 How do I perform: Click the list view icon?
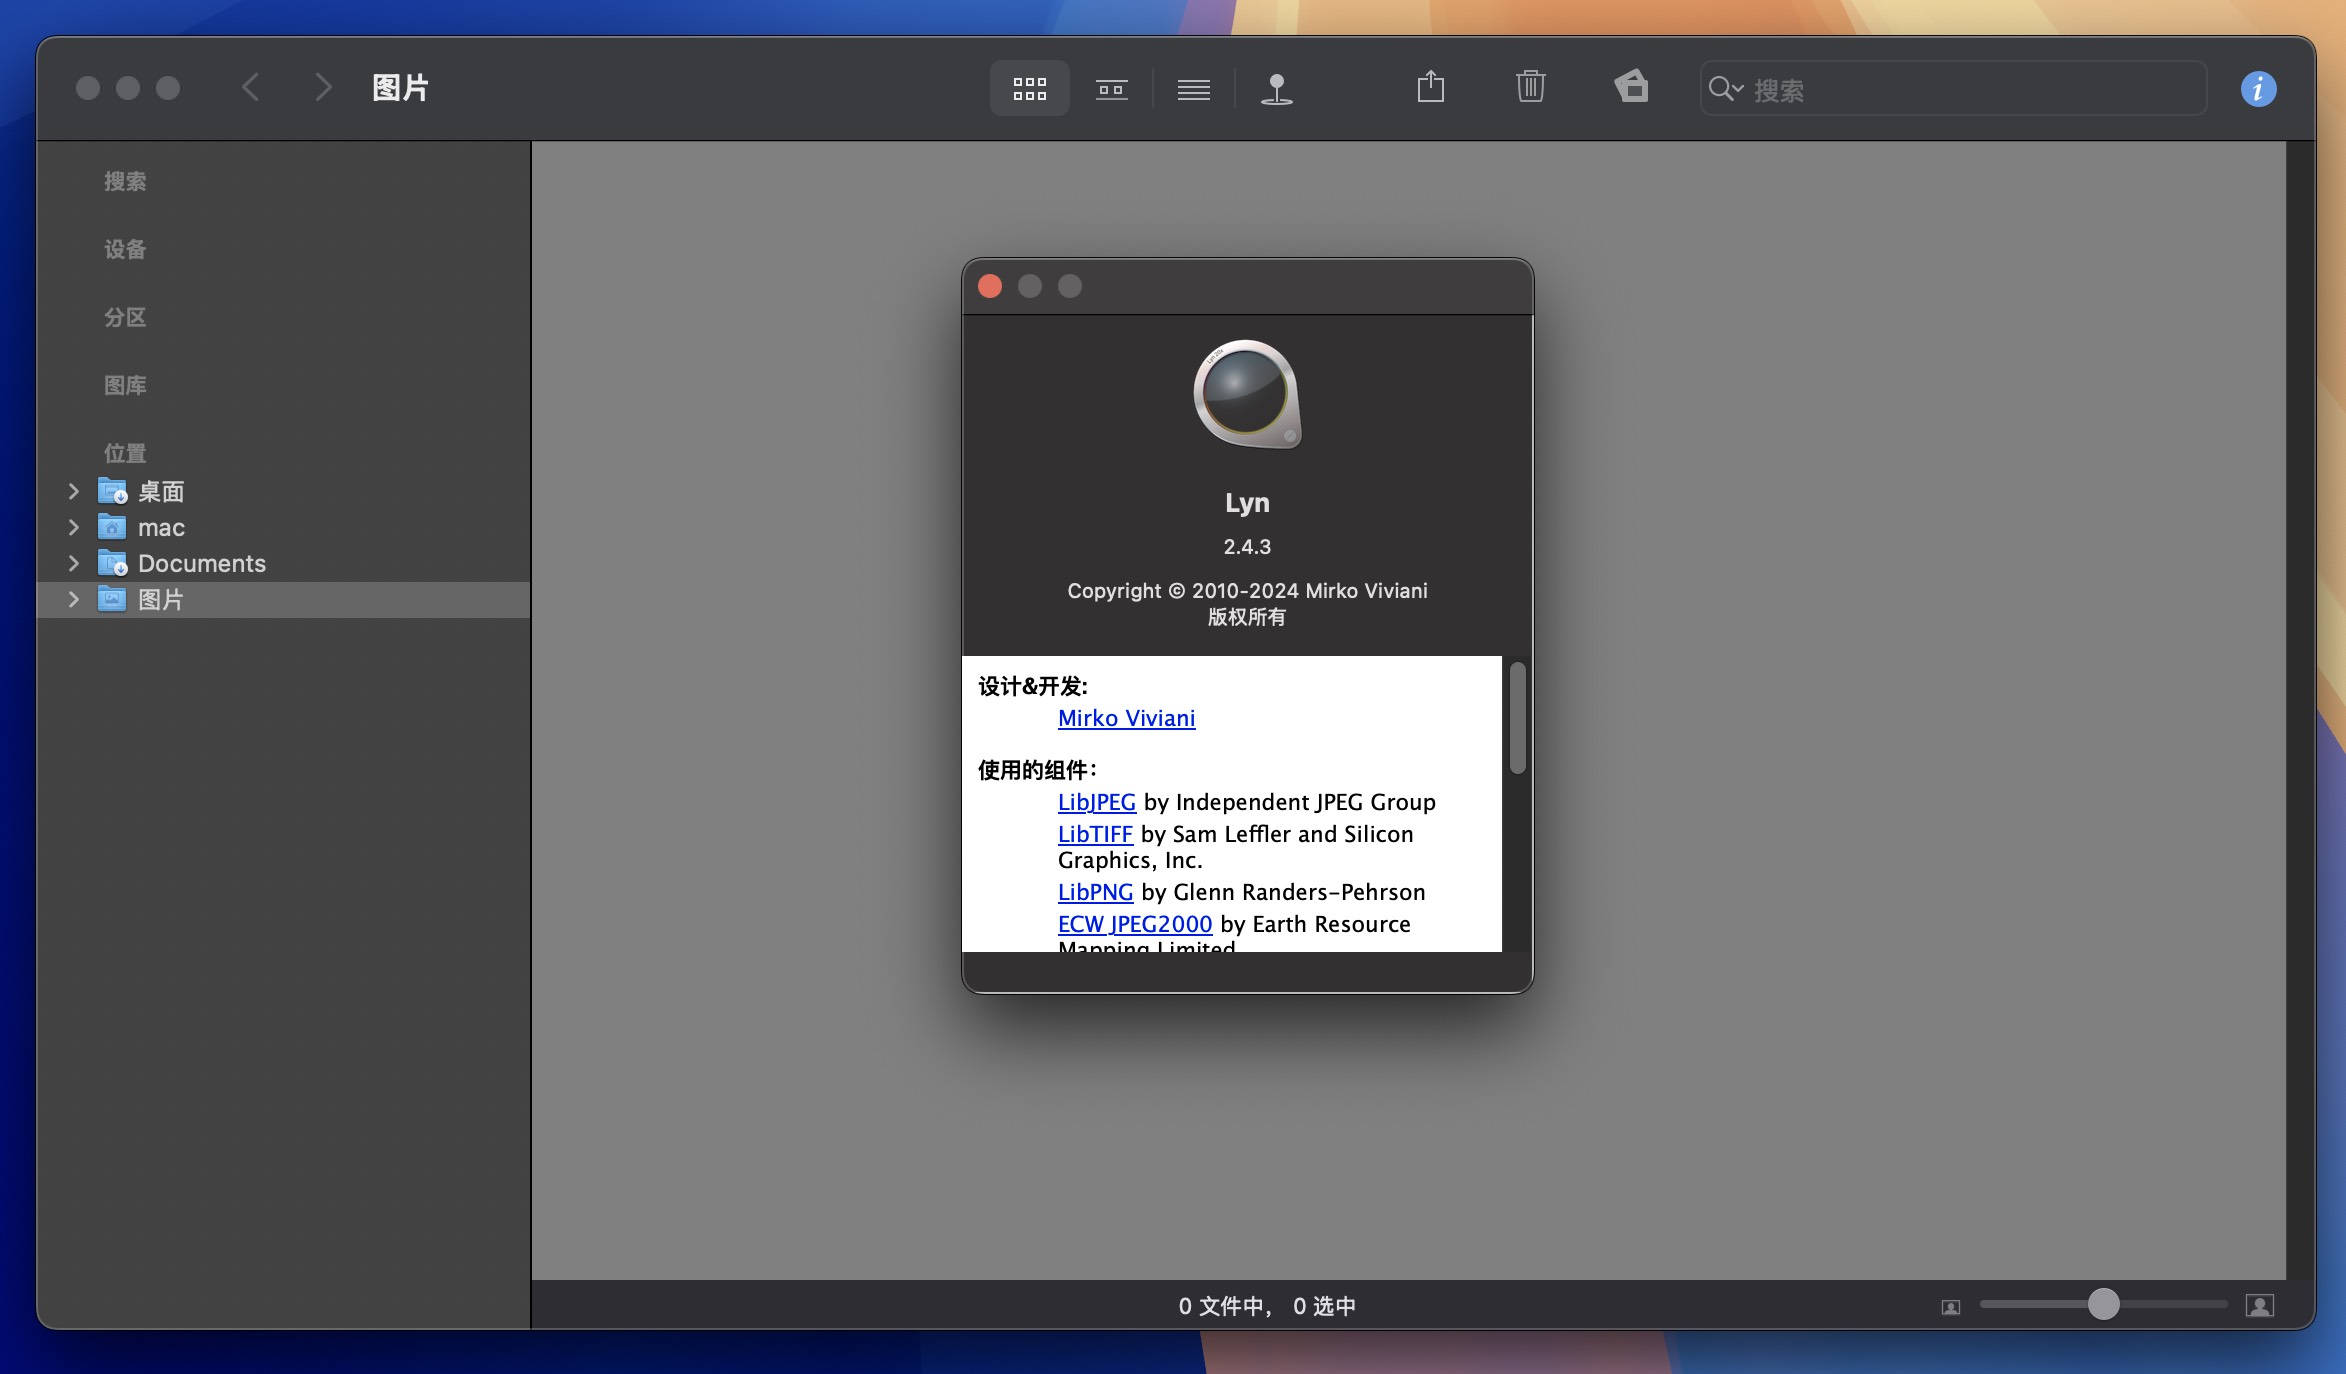click(1192, 87)
